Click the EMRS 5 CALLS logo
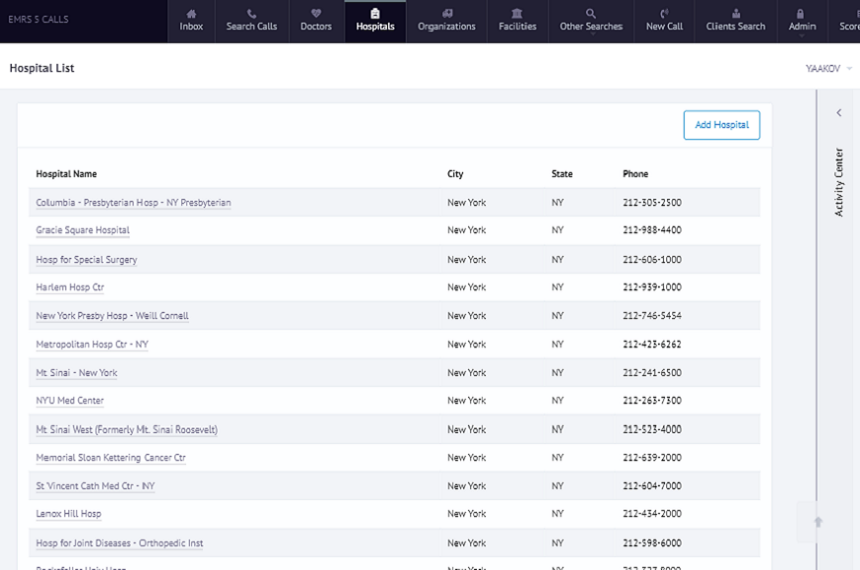This screenshot has width=860, height=570. coord(41,20)
